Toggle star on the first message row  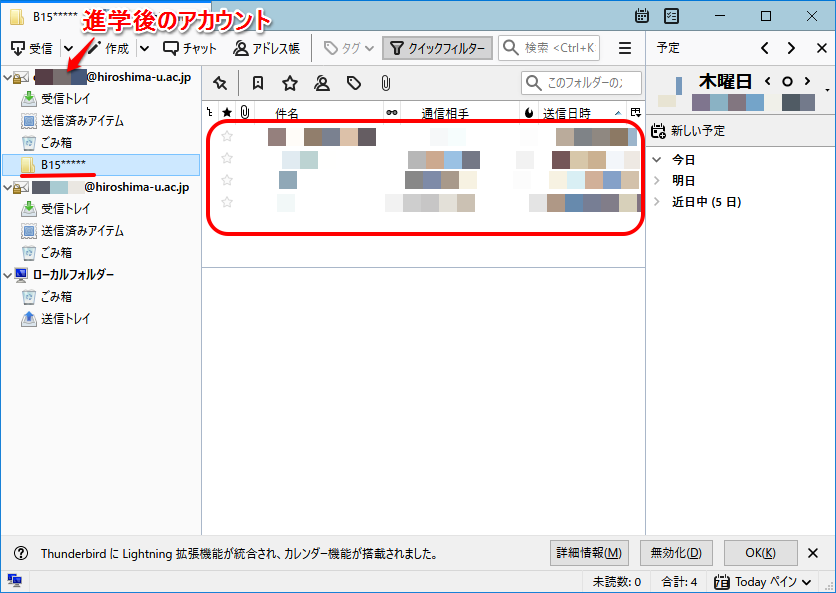coord(227,137)
